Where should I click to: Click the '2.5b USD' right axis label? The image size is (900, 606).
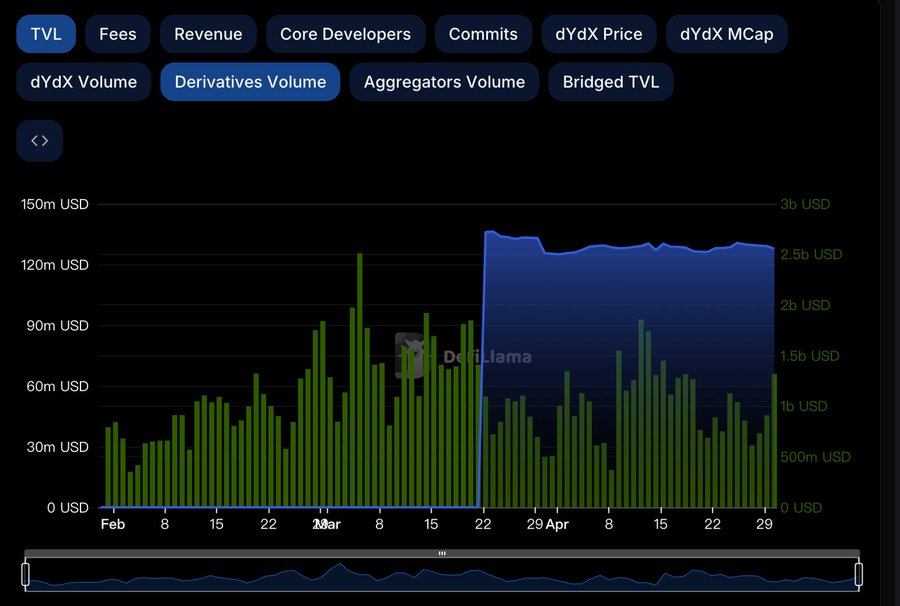[811, 254]
